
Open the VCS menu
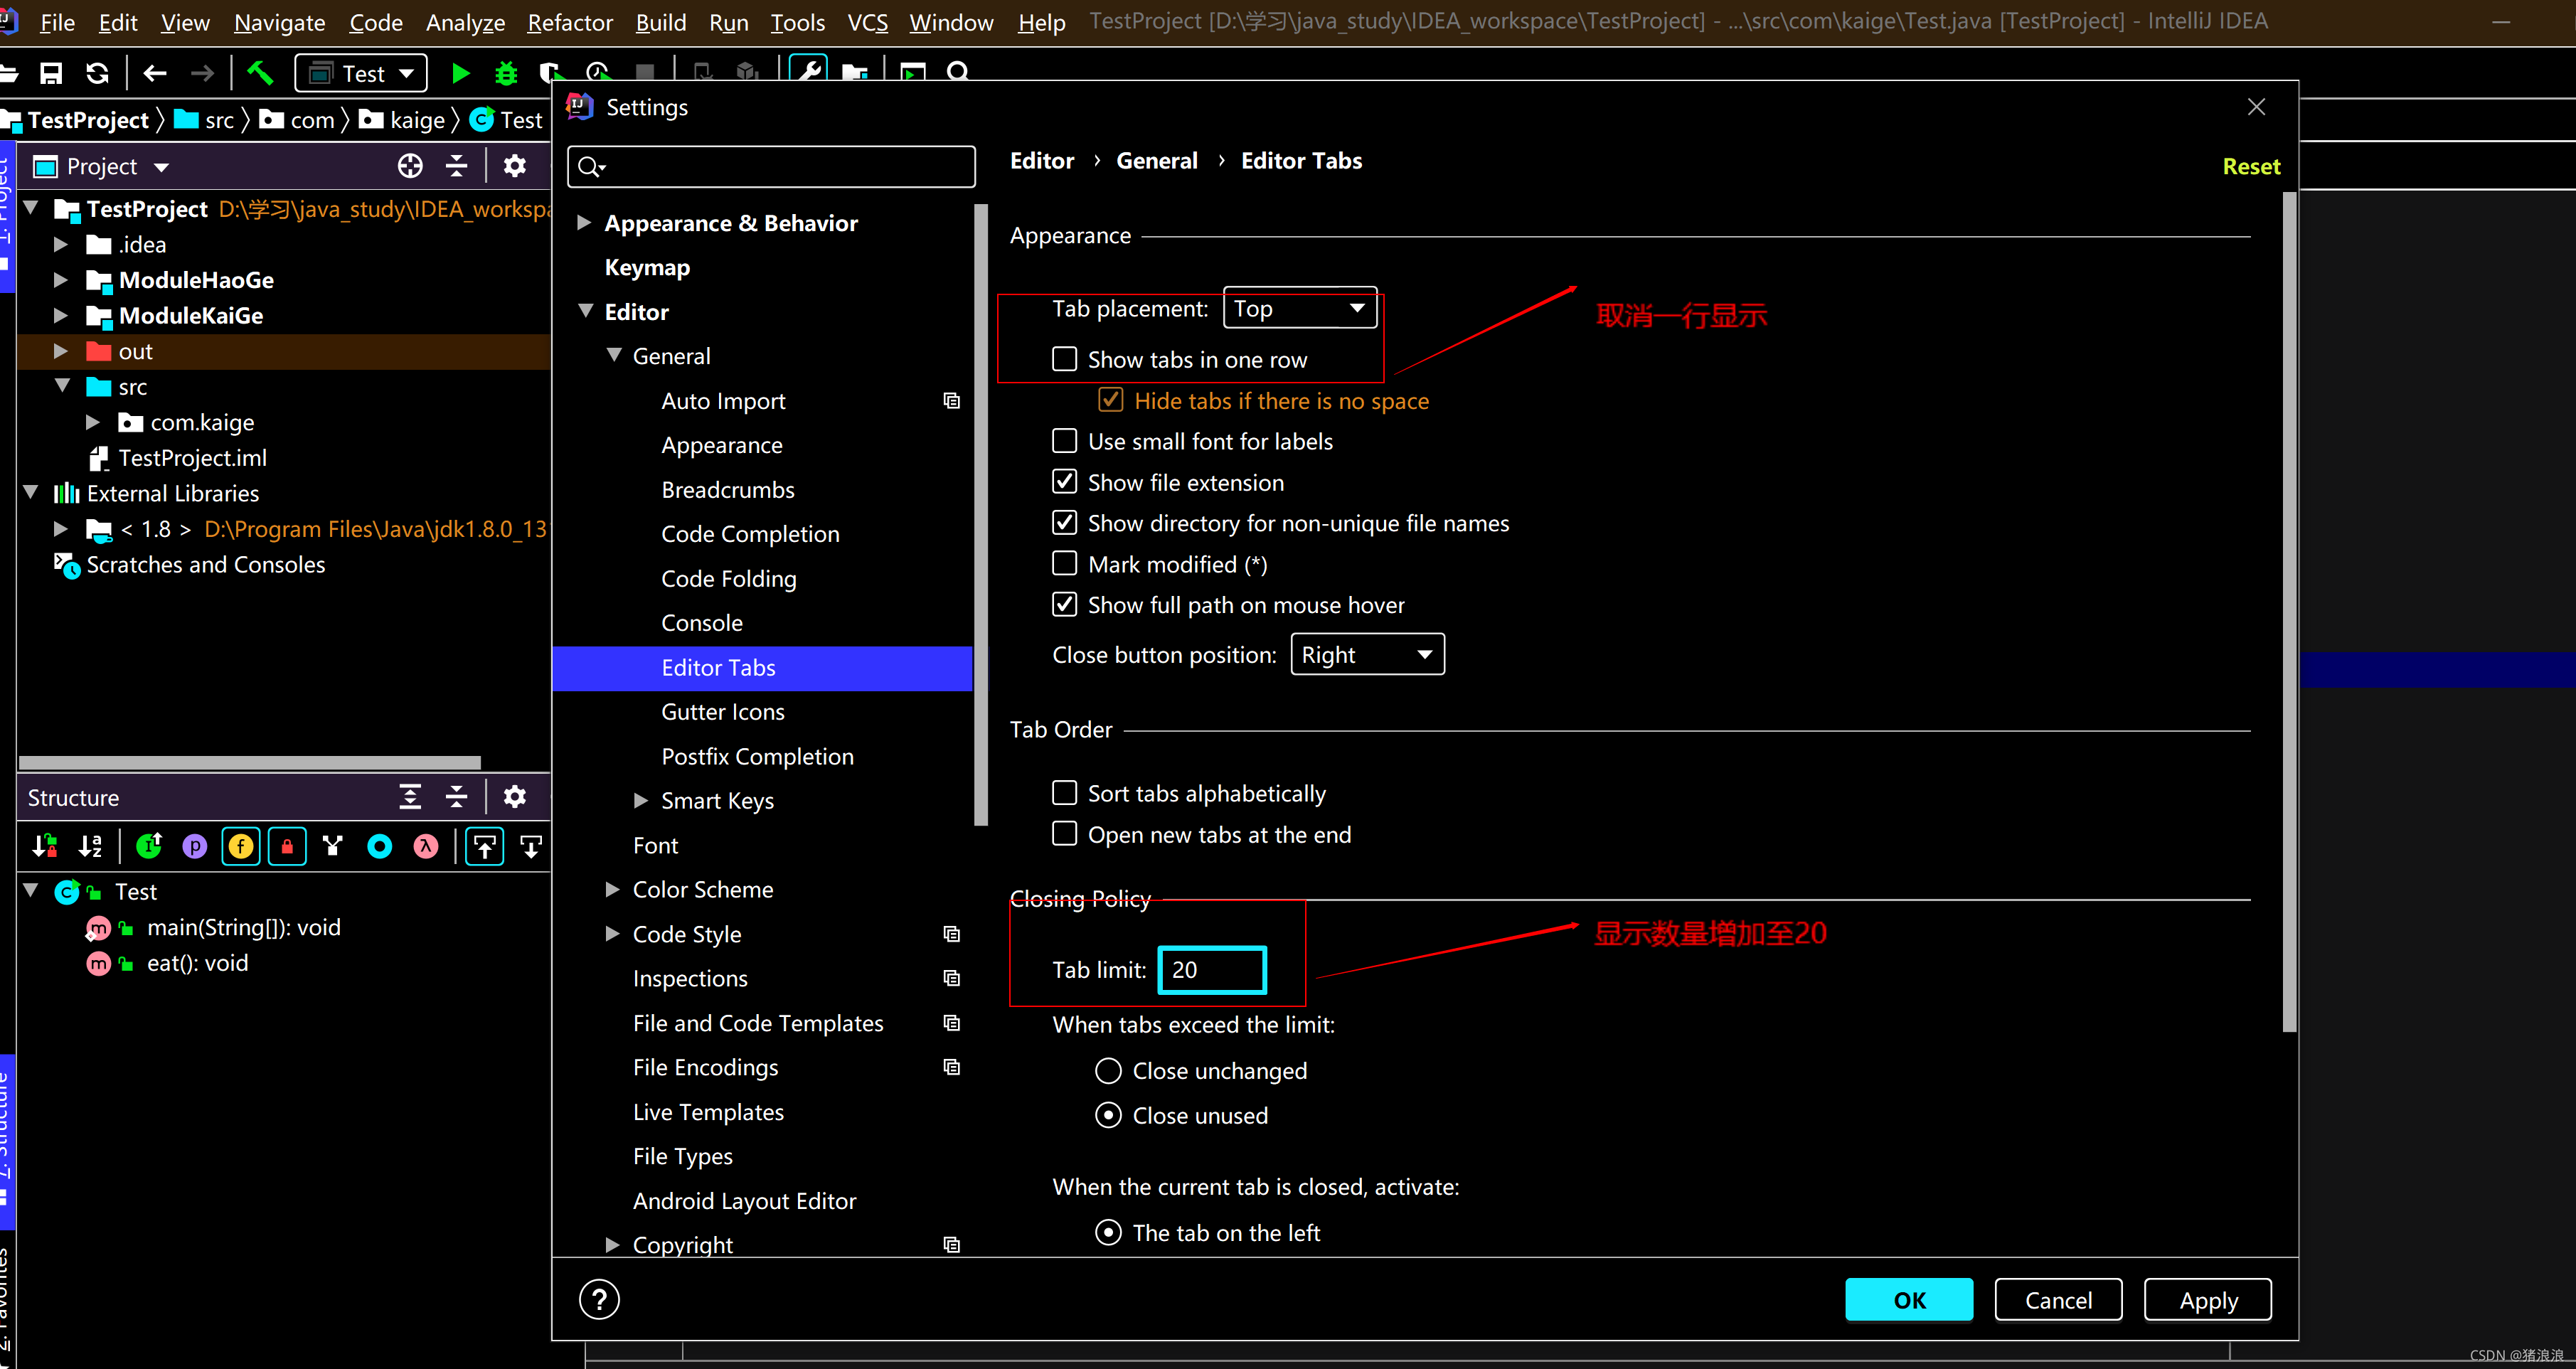[867, 22]
